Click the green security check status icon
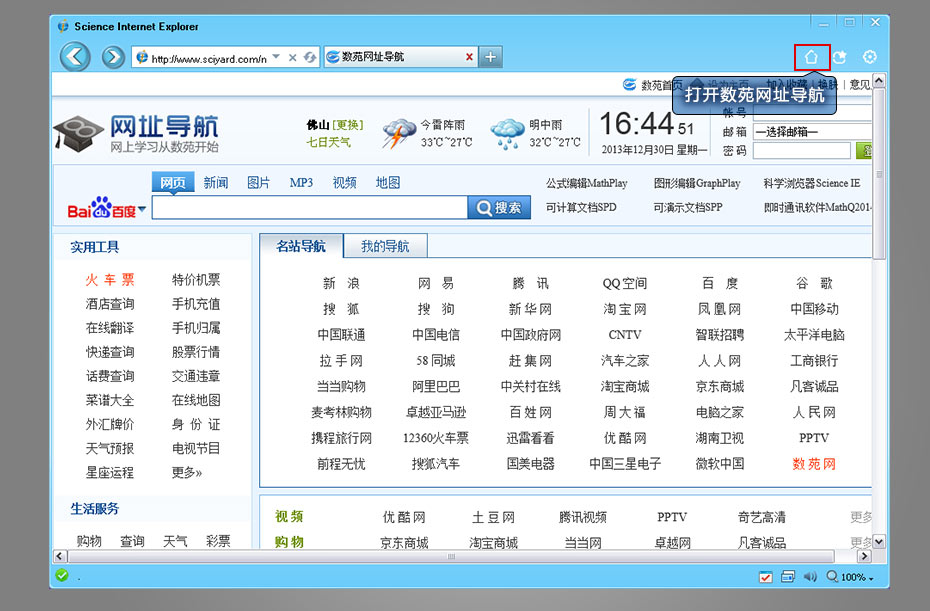The height and width of the screenshot is (611, 930). pos(62,575)
